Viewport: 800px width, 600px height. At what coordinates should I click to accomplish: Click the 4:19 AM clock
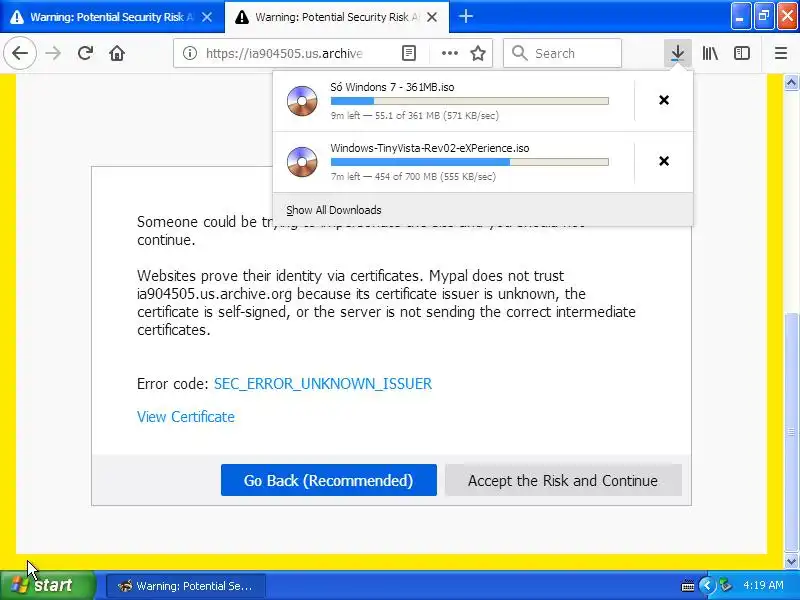coord(763,585)
